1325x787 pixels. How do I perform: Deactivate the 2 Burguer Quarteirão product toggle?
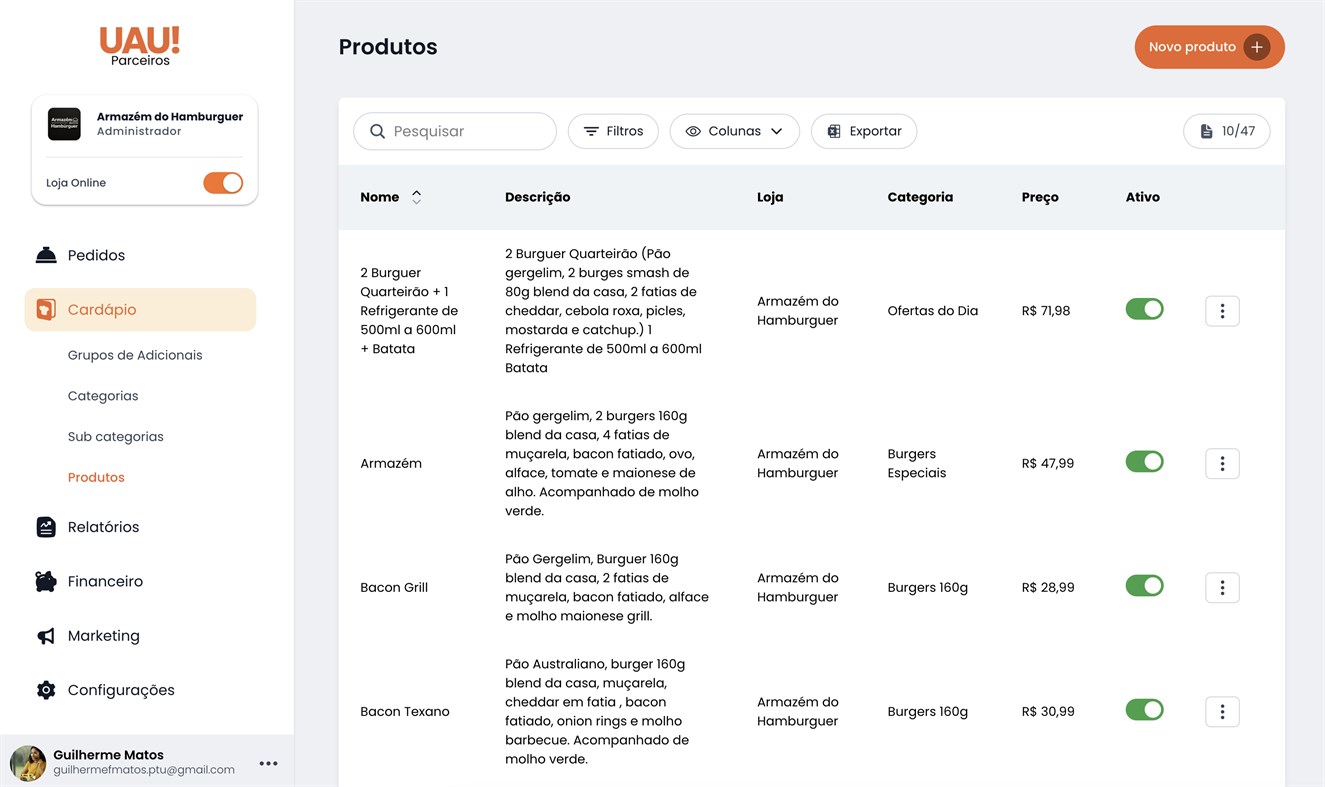click(1145, 309)
